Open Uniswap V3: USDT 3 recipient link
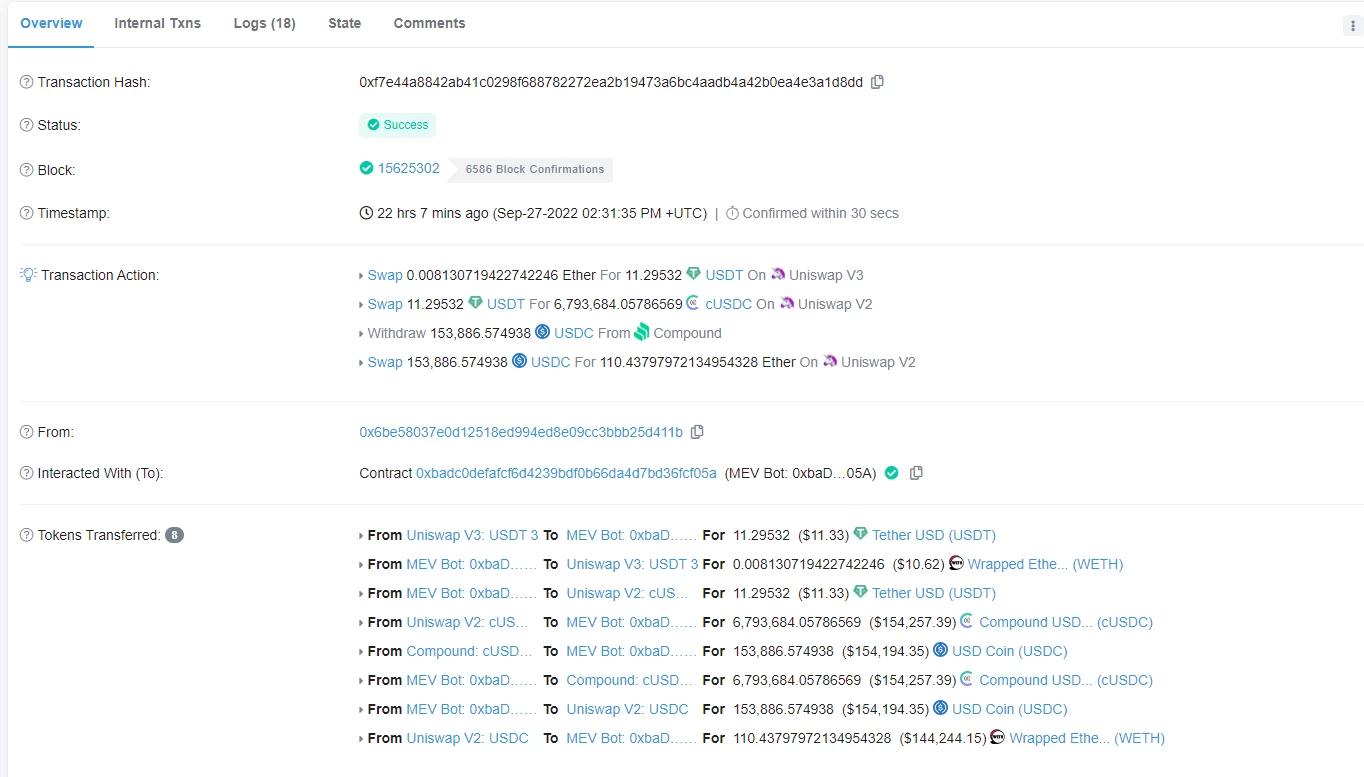Screen dimensions: 1364x777 [x=633, y=564]
